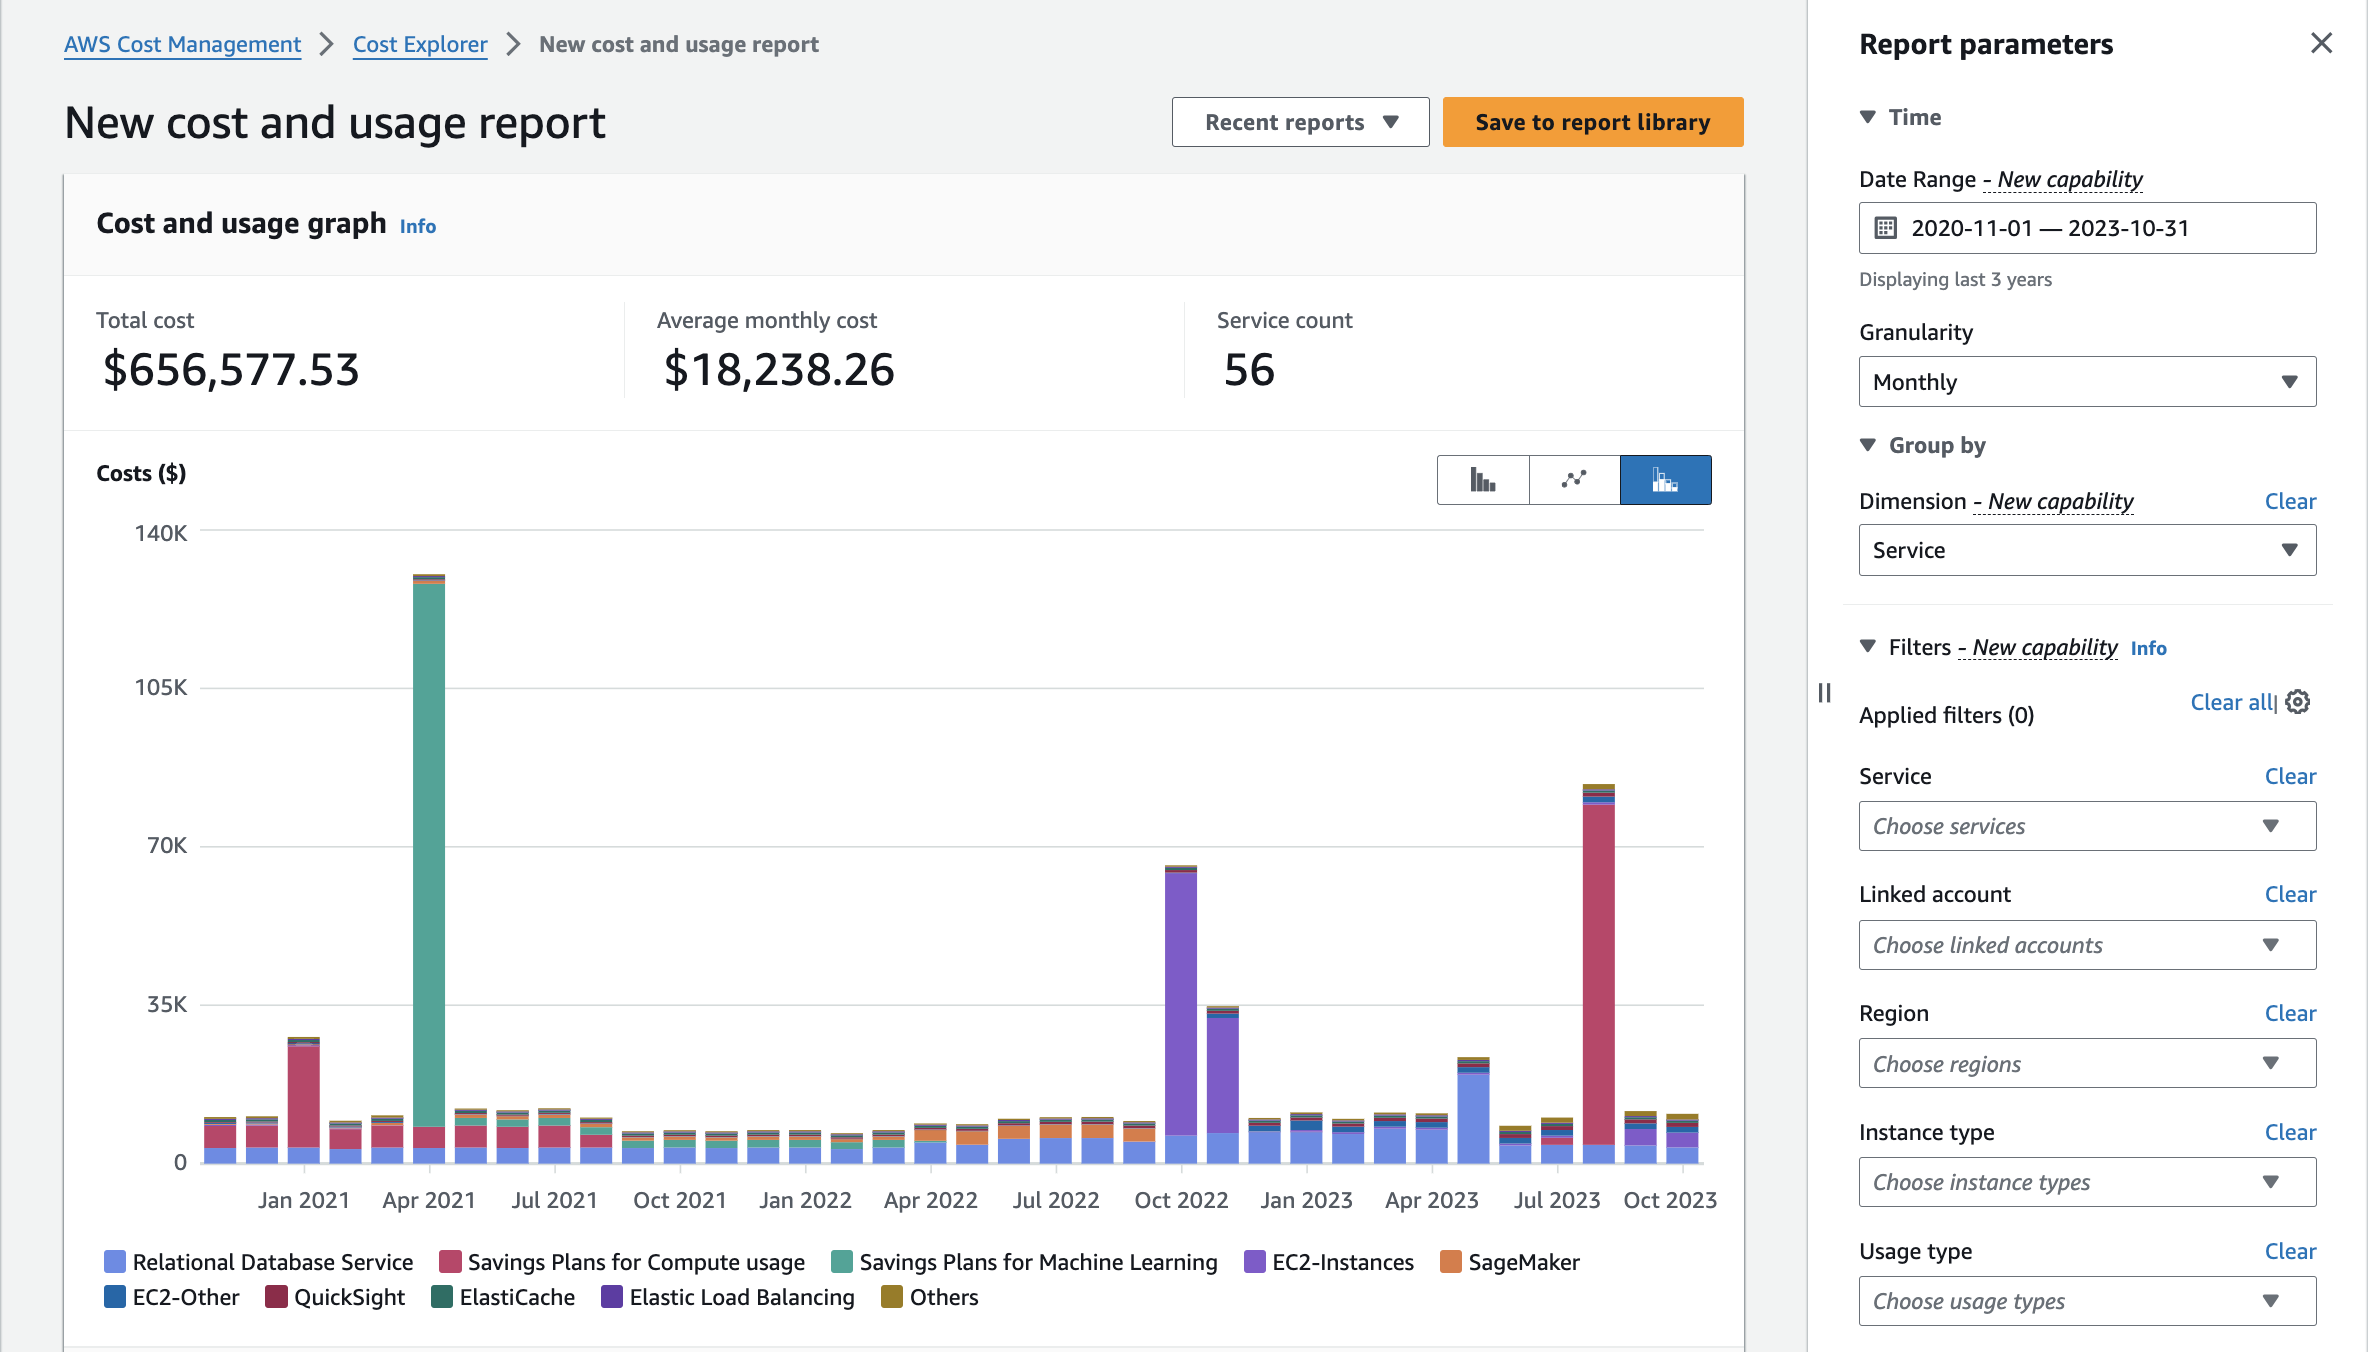2374x1352 pixels.
Task: Toggle ElastiCache legend swatch
Action: (x=442, y=1297)
